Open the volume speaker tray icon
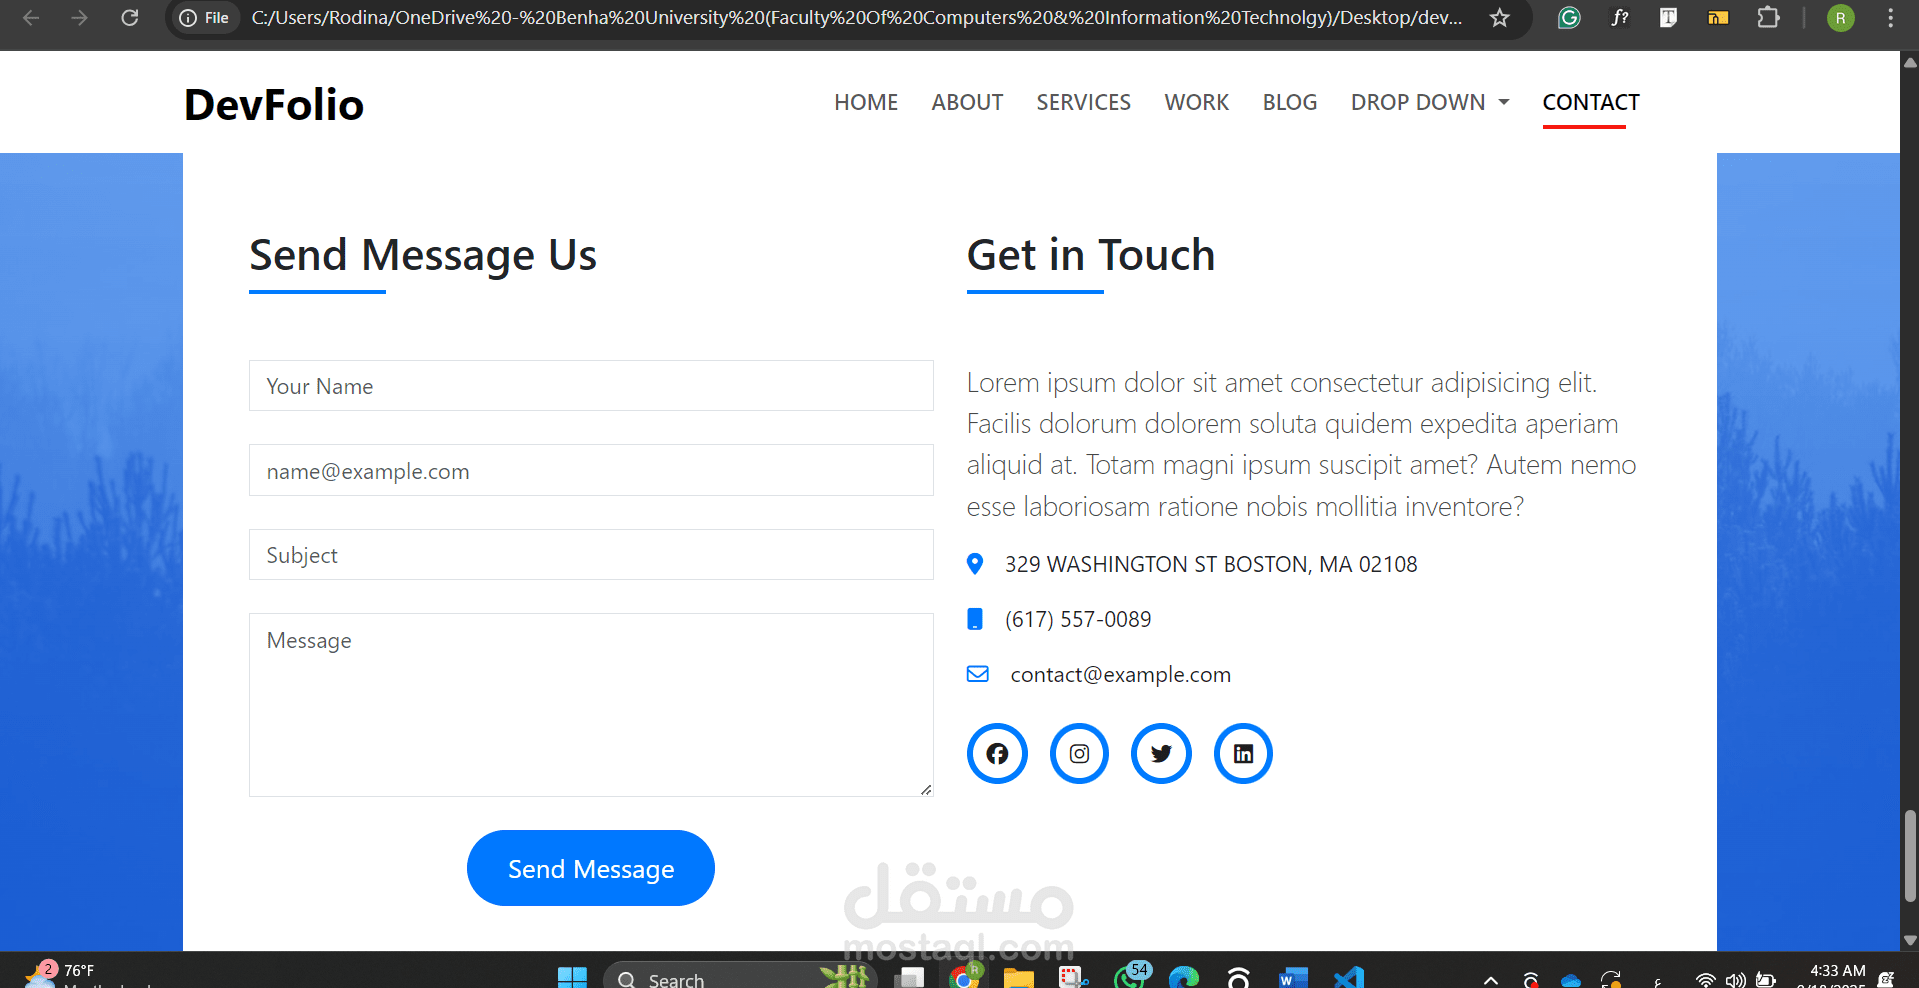Screen dimensions: 1919x988 pos(1735,980)
